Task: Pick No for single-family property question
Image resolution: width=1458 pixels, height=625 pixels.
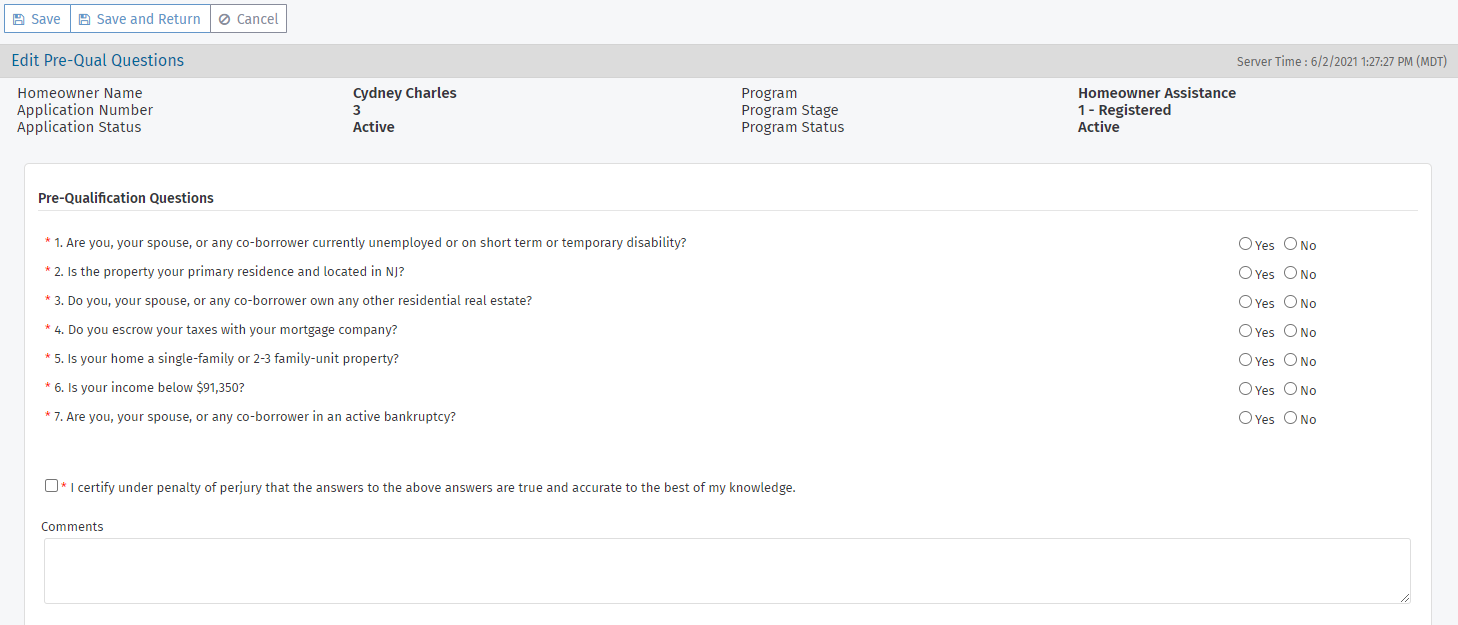Action: [1290, 360]
